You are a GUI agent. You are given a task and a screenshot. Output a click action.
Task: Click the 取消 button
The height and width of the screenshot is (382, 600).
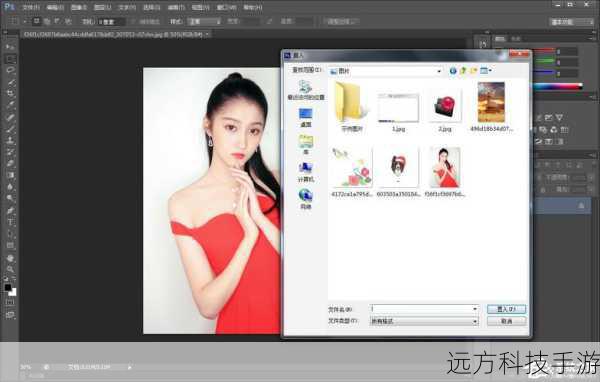point(506,321)
